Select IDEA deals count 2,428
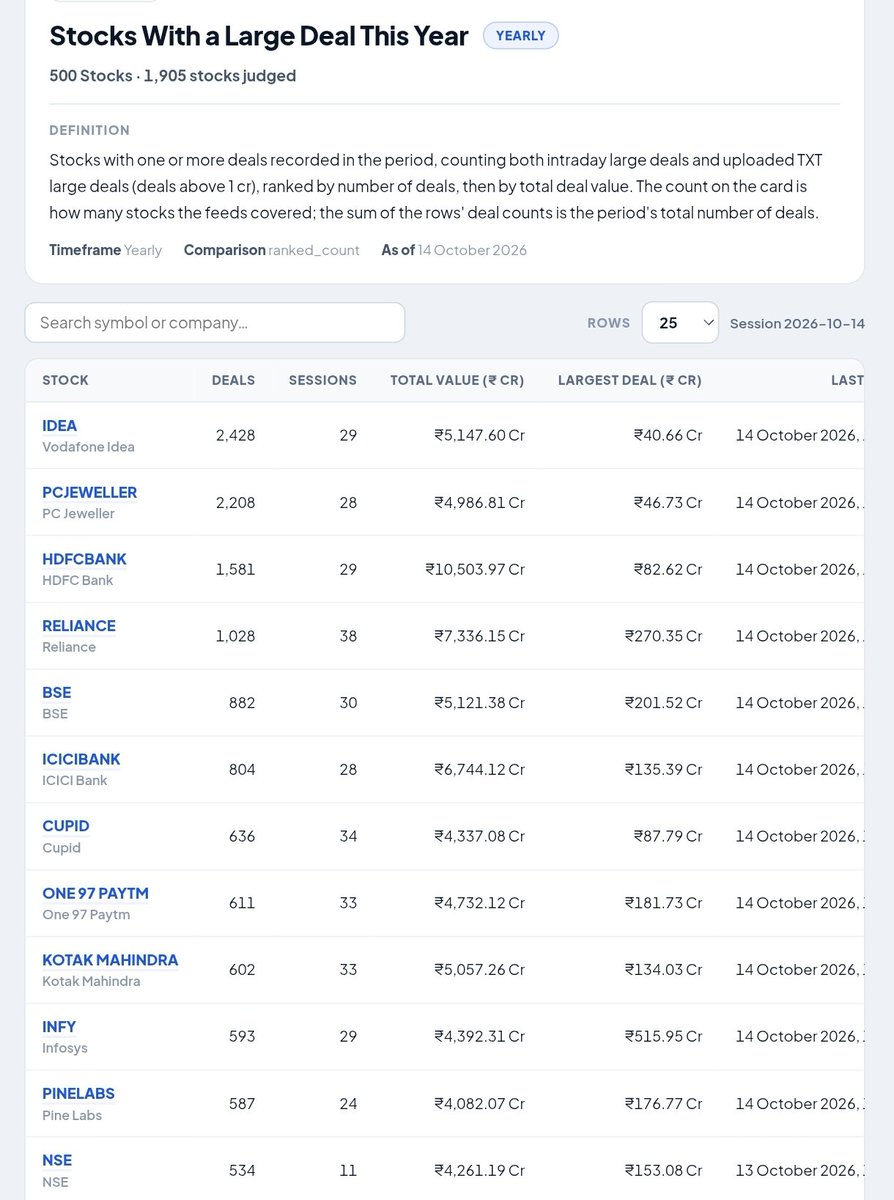This screenshot has width=894, height=1200. pos(235,436)
